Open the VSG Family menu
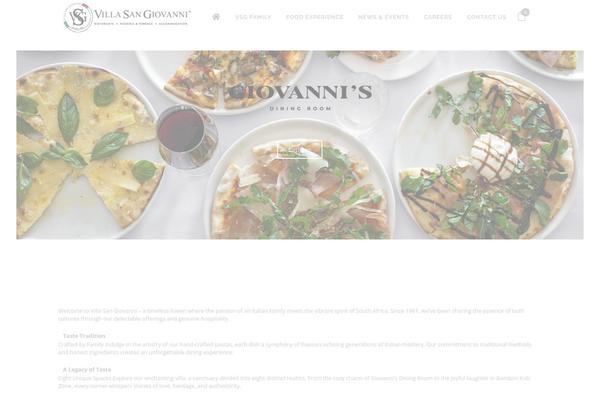The height and width of the screenshot is (400, 600). (253, 17)
